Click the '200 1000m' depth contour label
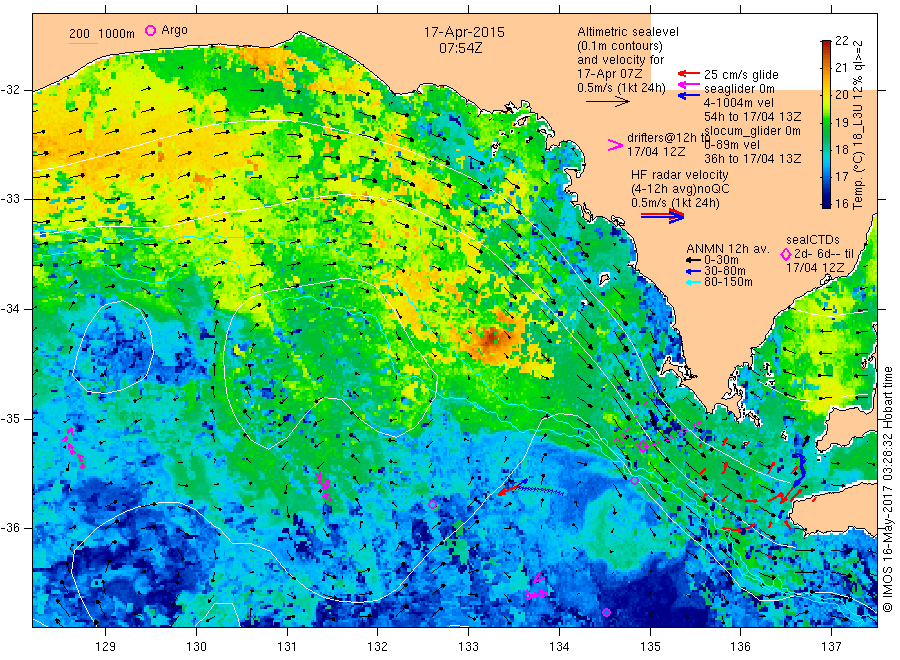This screenshot has width=900, height=660. pyautogui.click(x=102, y=34)
